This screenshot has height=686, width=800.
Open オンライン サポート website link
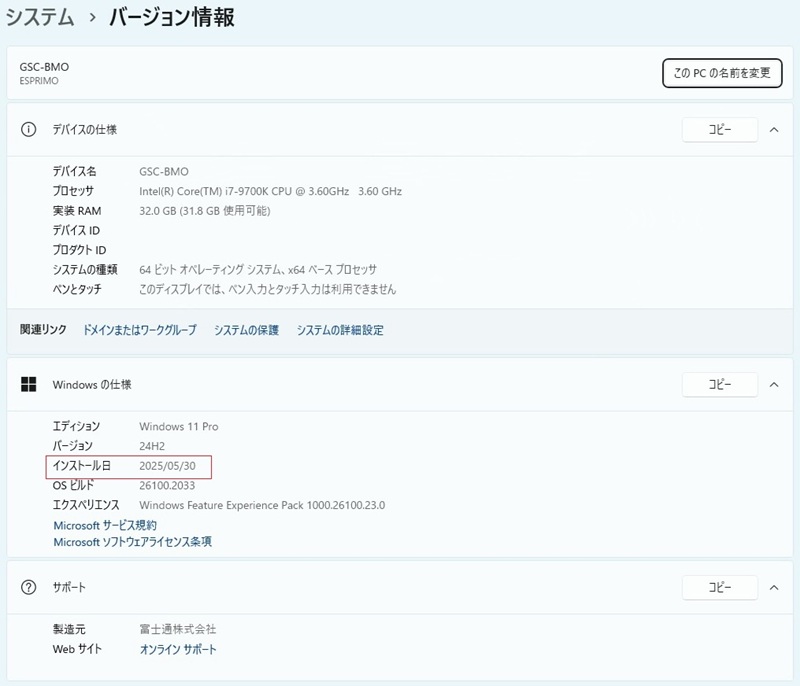(x=178, y=649)
